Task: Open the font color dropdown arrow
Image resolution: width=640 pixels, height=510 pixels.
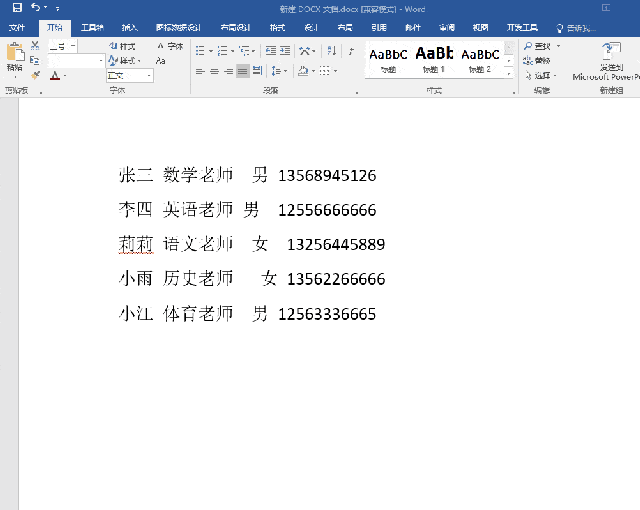Action: pos(65,75)
